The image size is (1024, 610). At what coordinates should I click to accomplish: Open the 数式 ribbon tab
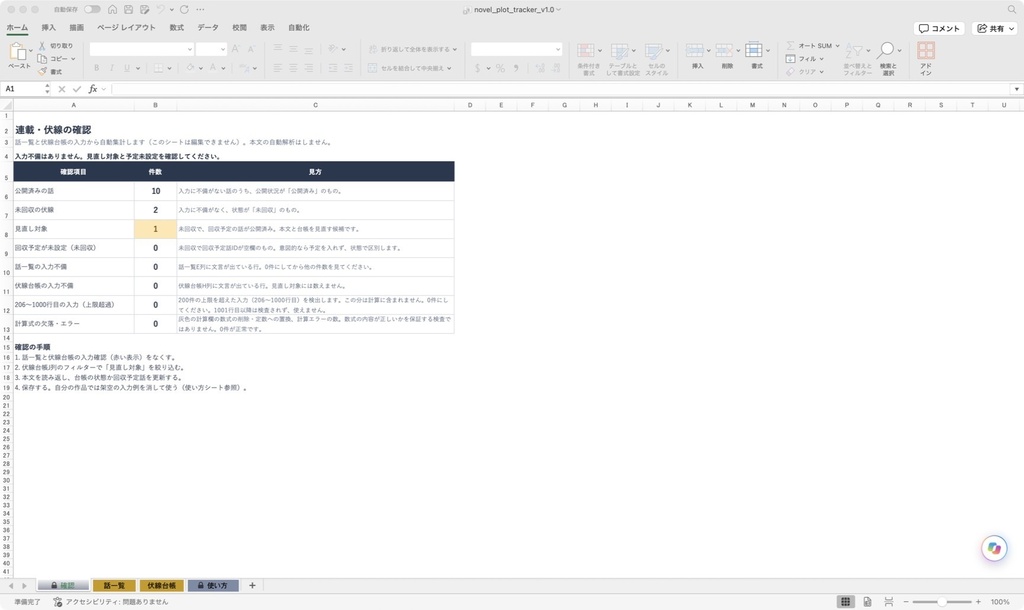coord(176,27)
